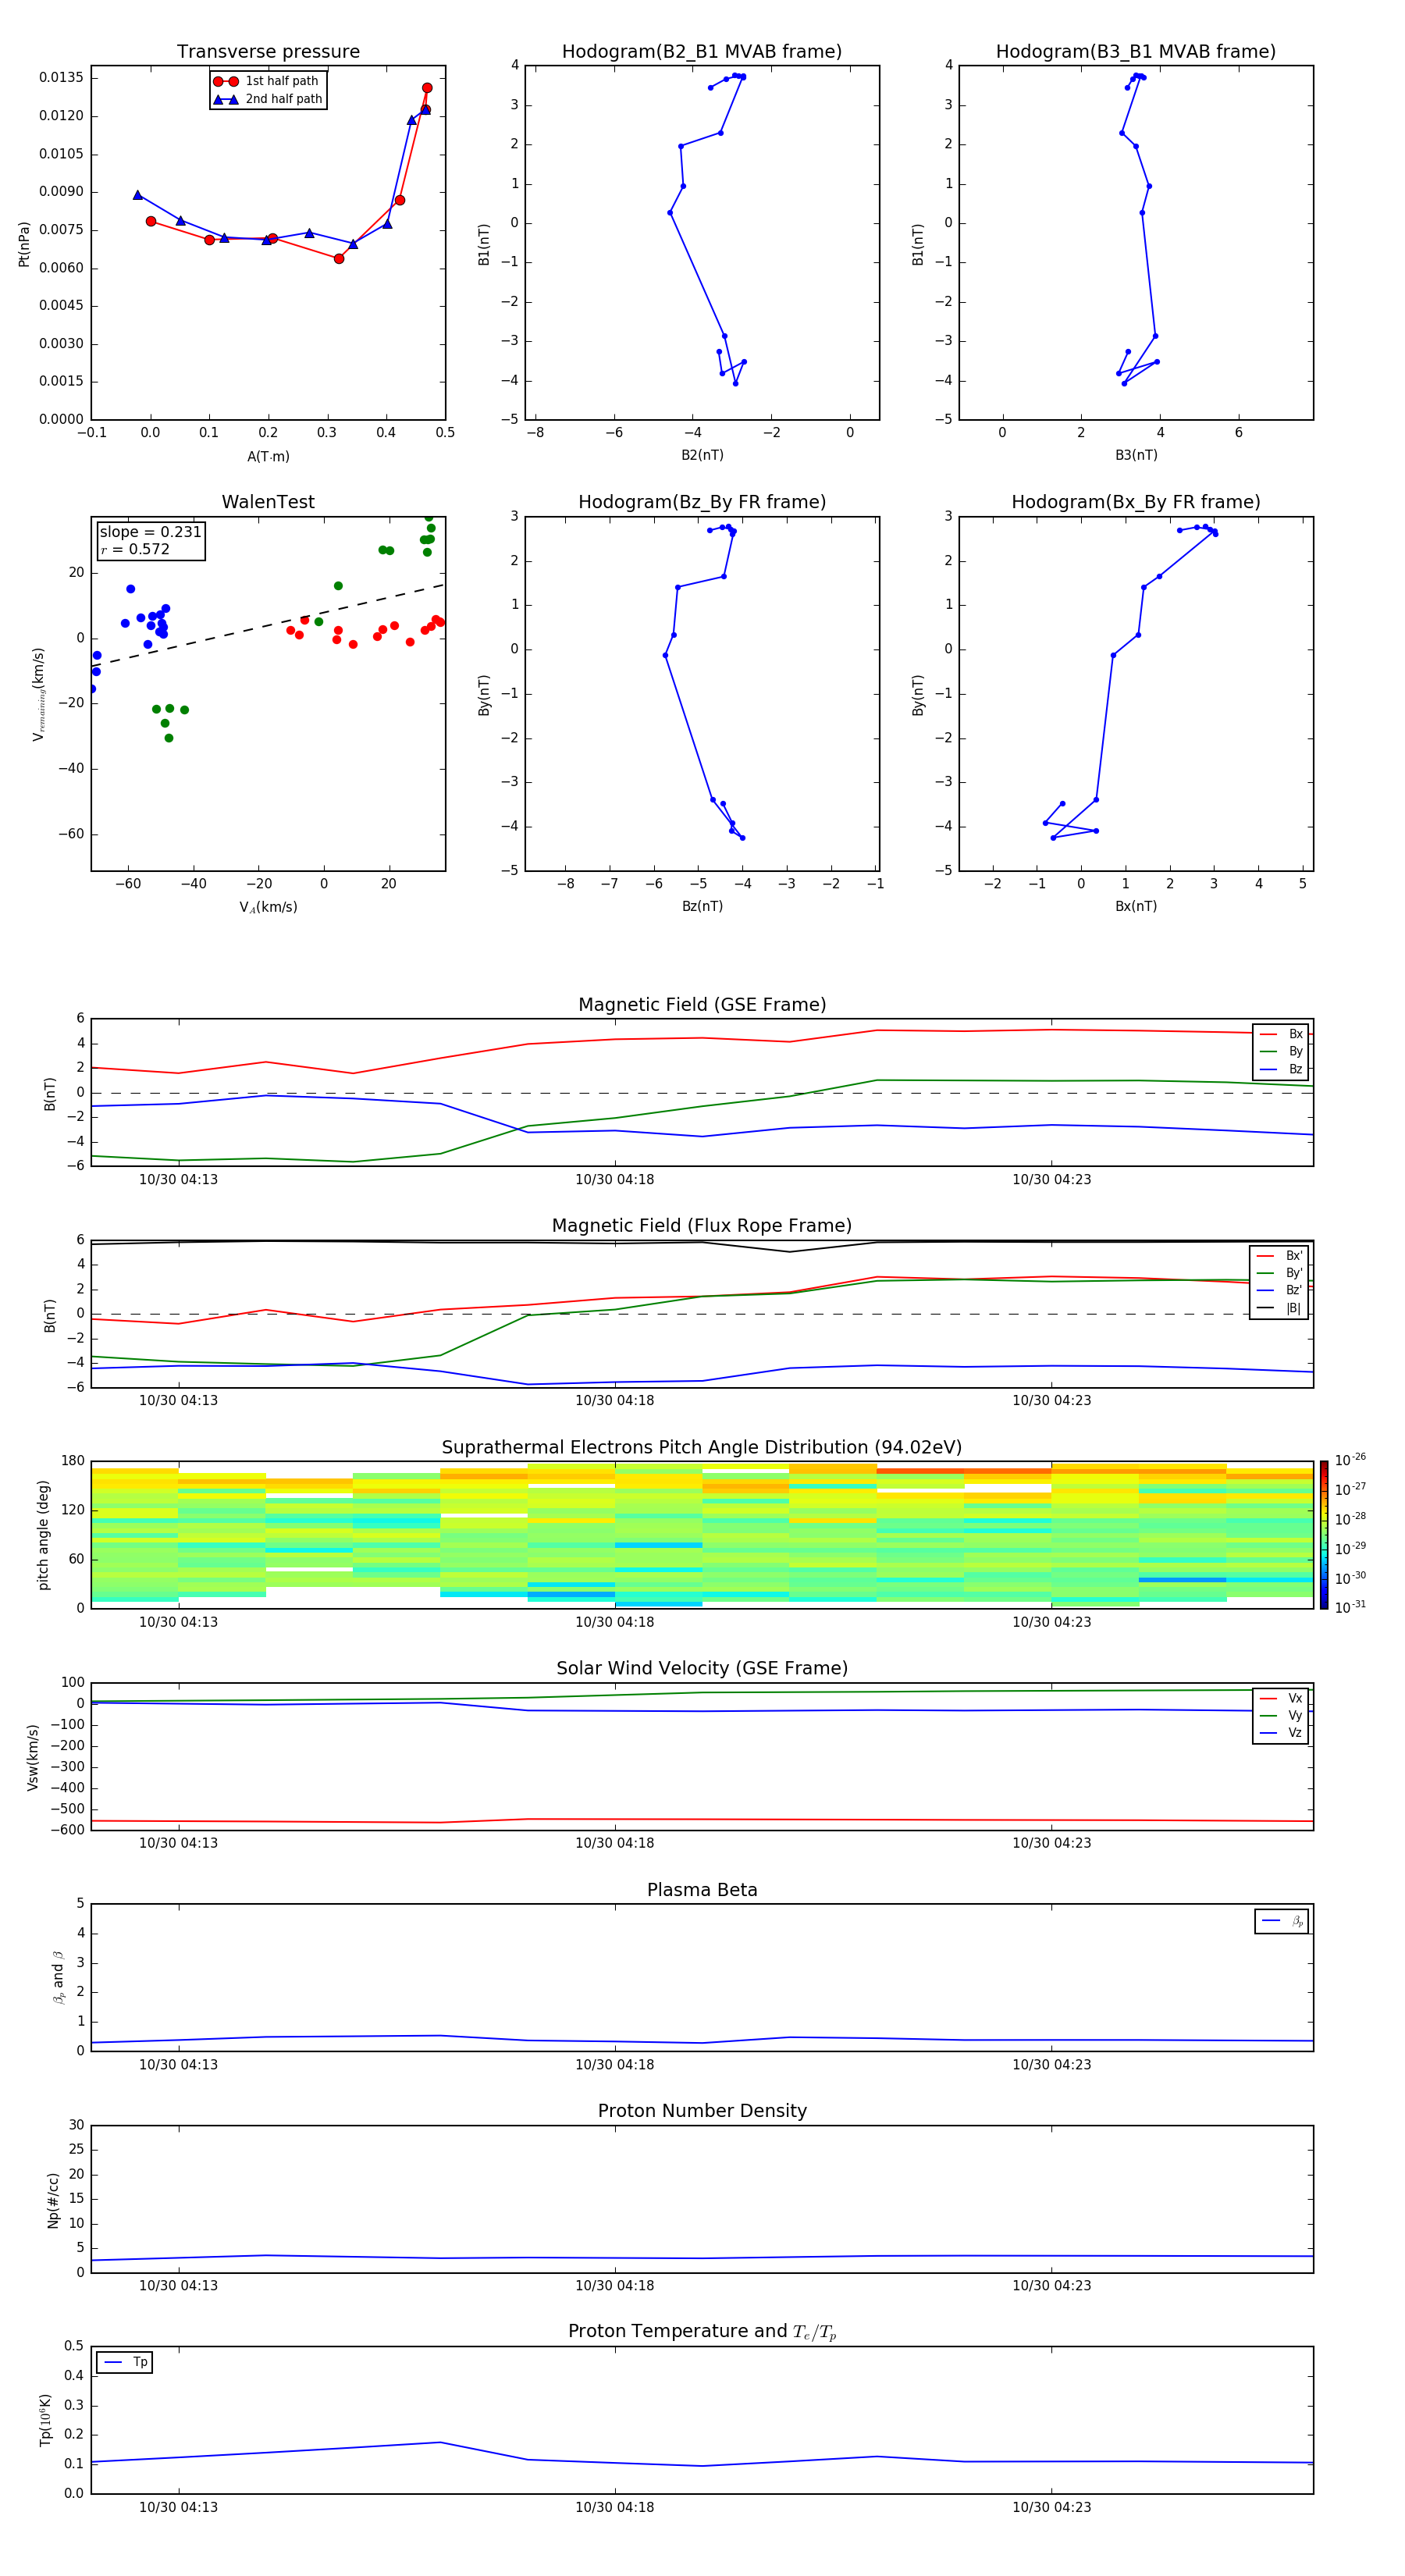The width and height of the screenshot is (1405, 2576).
Task: Click the 'Transverse pressure' plot title
Action: pyautogui.click(x=268, y=52)
